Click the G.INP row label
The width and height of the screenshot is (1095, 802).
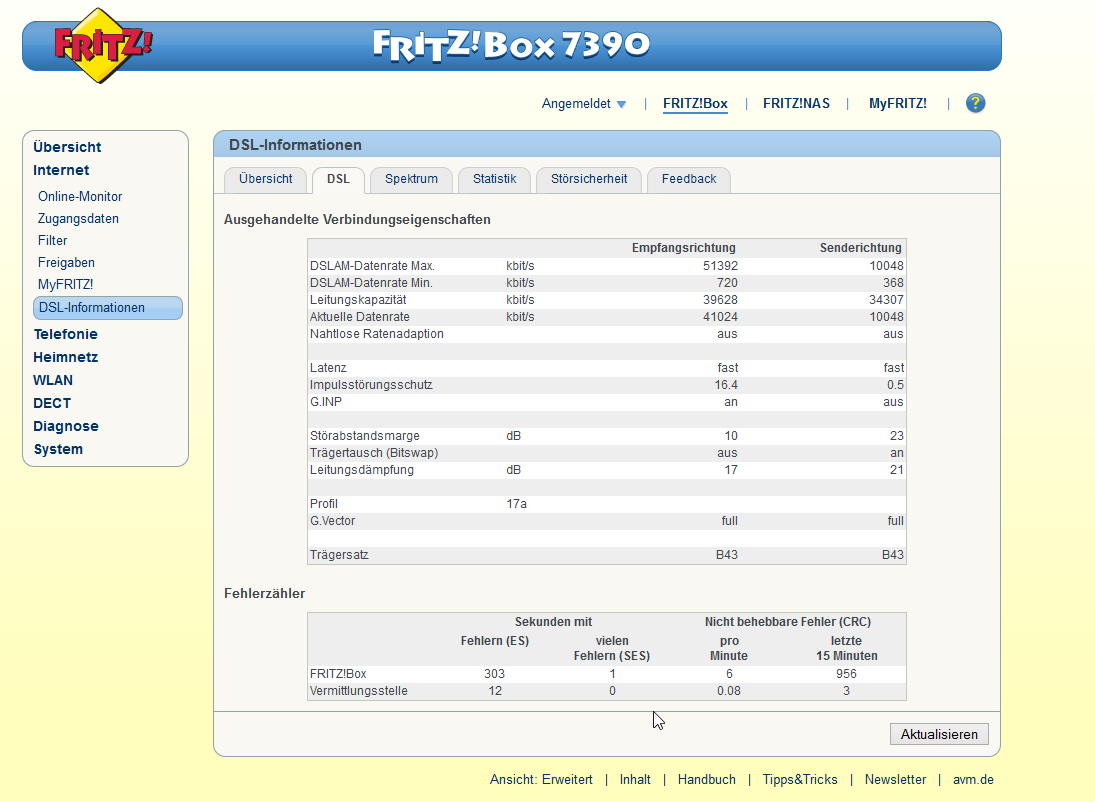point(325,402)
